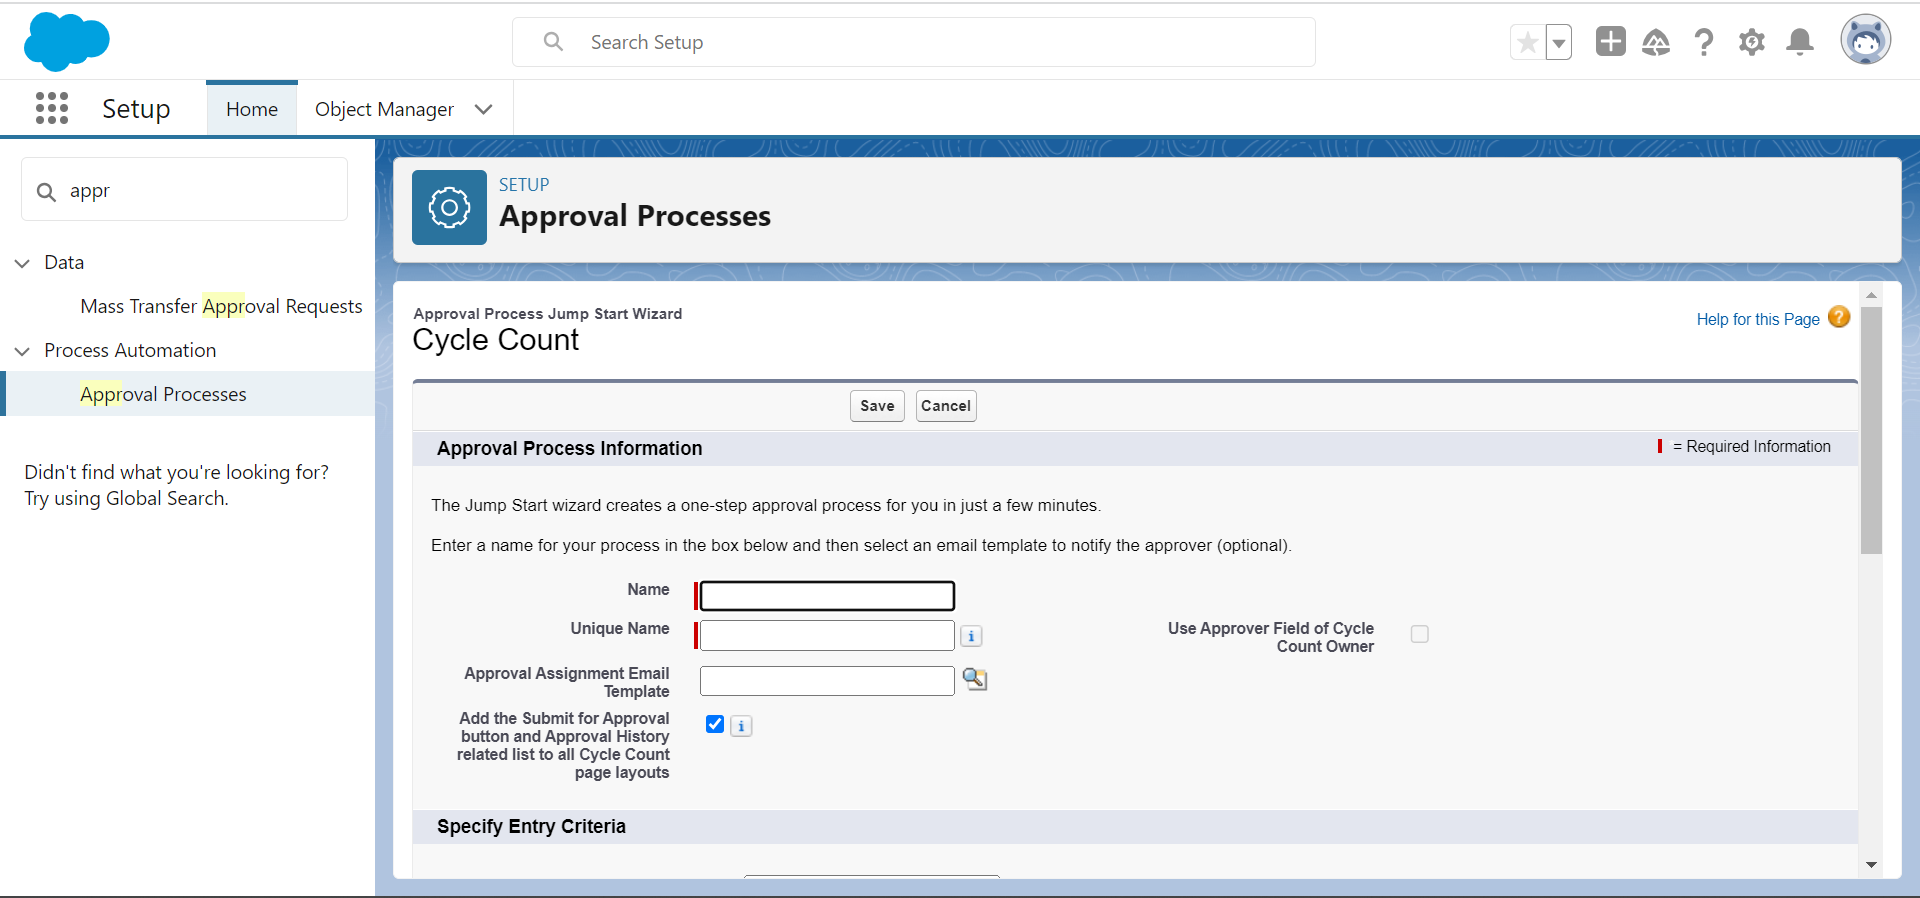1920x898 pixels.
Task: Open Help for this Page link
Action: click(1758, 319)
